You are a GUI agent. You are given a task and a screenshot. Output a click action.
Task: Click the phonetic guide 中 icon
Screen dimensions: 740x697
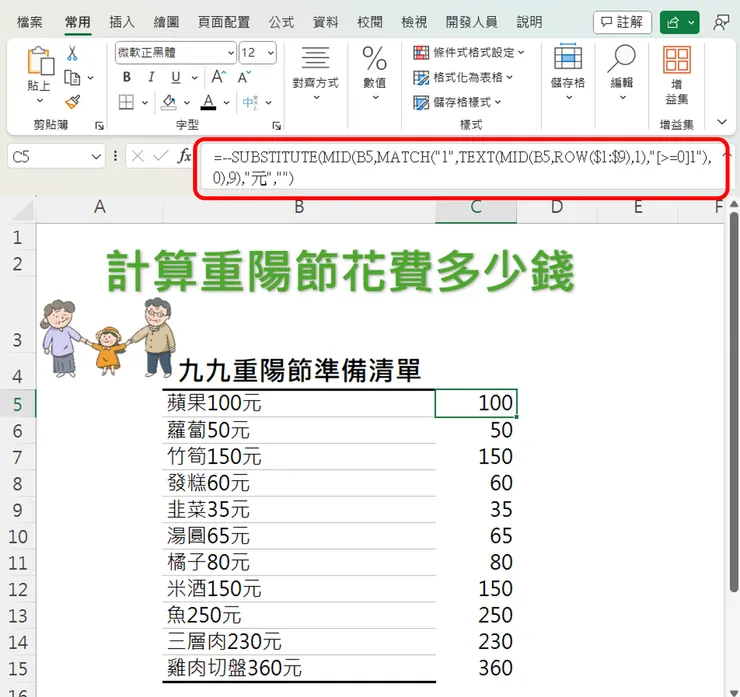pos(250,102)
